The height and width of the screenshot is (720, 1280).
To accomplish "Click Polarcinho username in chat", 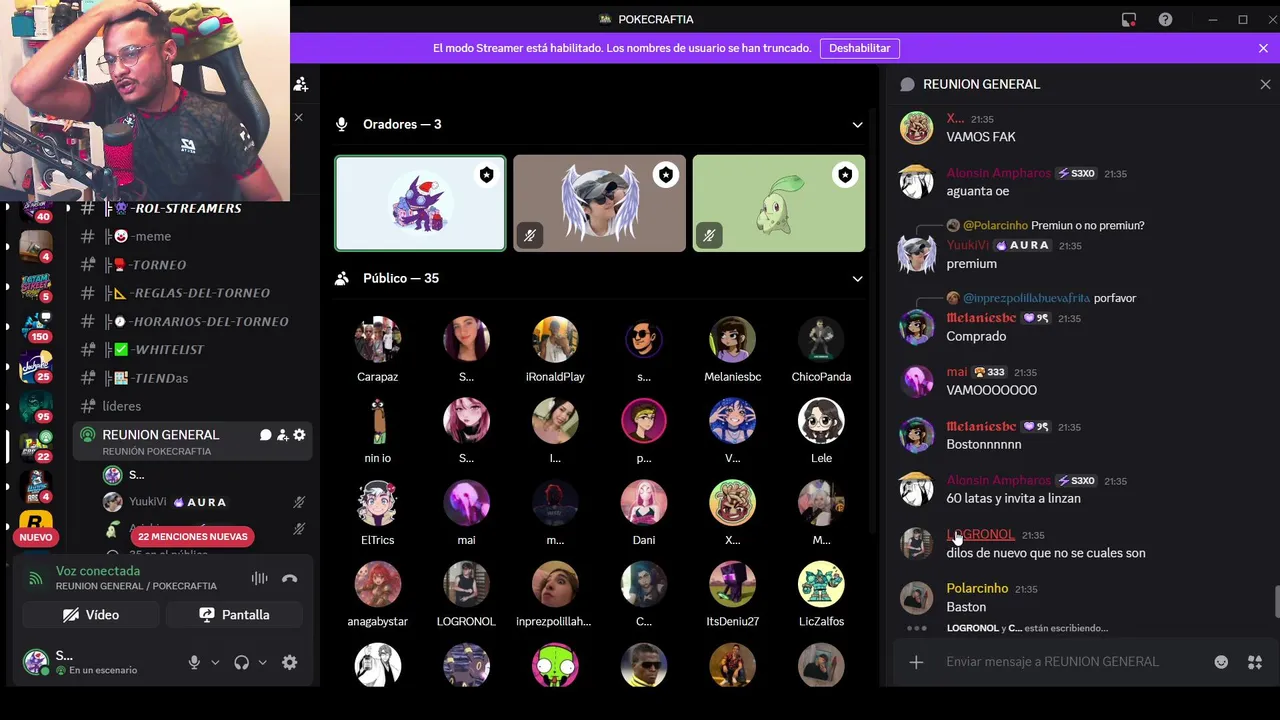I will tap(977, 589).
